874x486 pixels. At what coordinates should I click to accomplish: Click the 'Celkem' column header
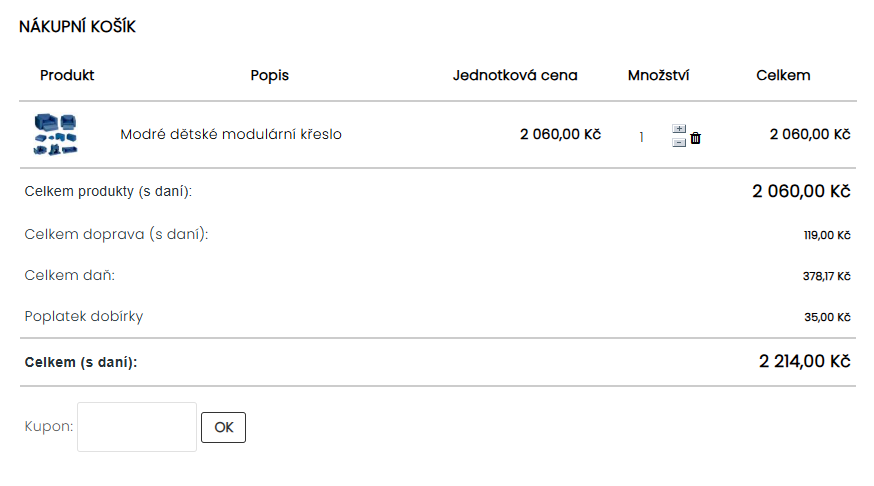783,75
